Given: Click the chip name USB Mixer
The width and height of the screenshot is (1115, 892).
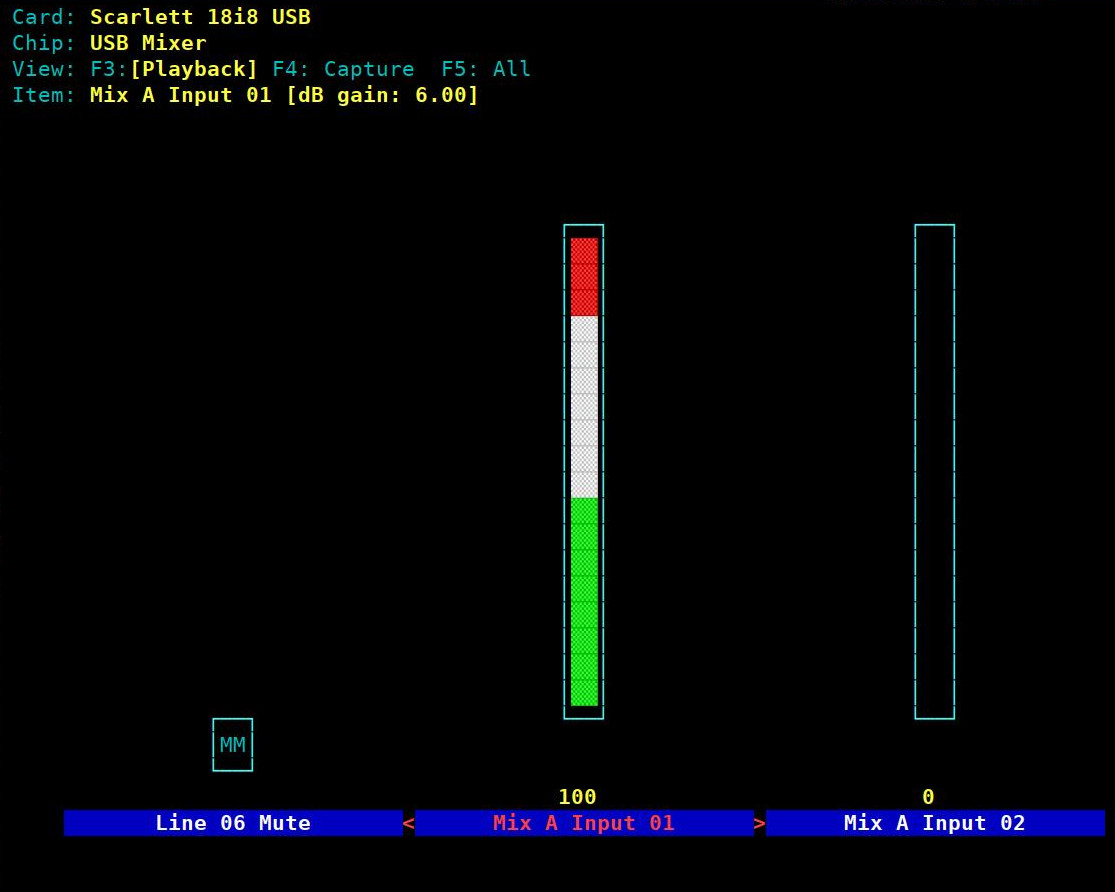Looking at the screenshot, I should (x=148, y=43).
